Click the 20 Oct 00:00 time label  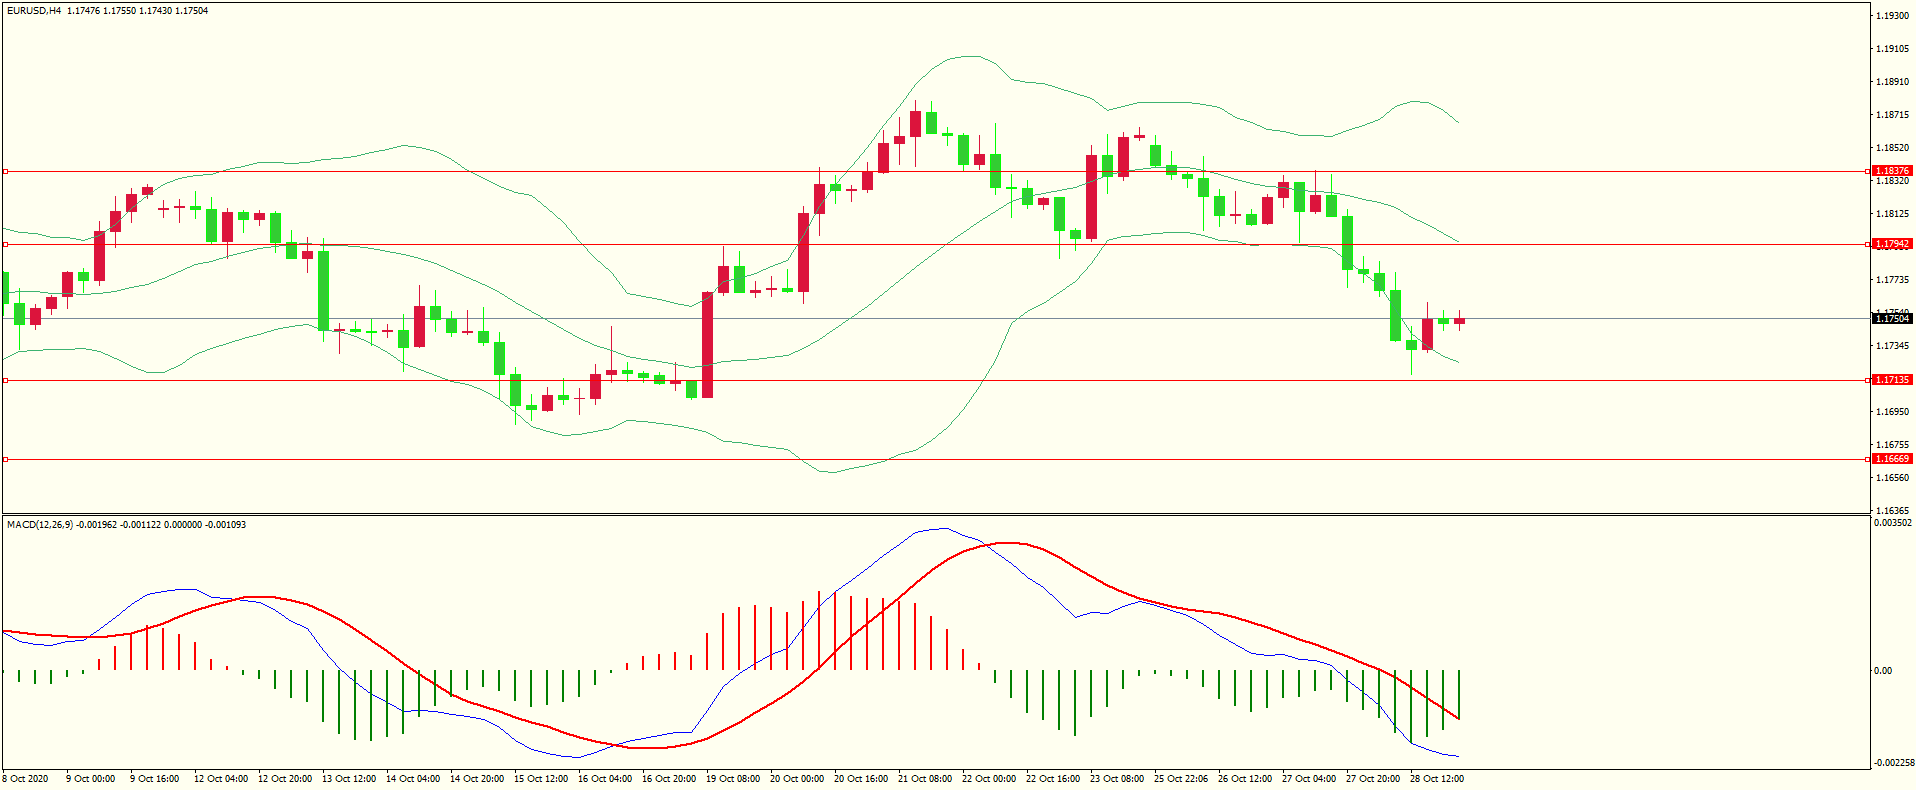[797, 779]
